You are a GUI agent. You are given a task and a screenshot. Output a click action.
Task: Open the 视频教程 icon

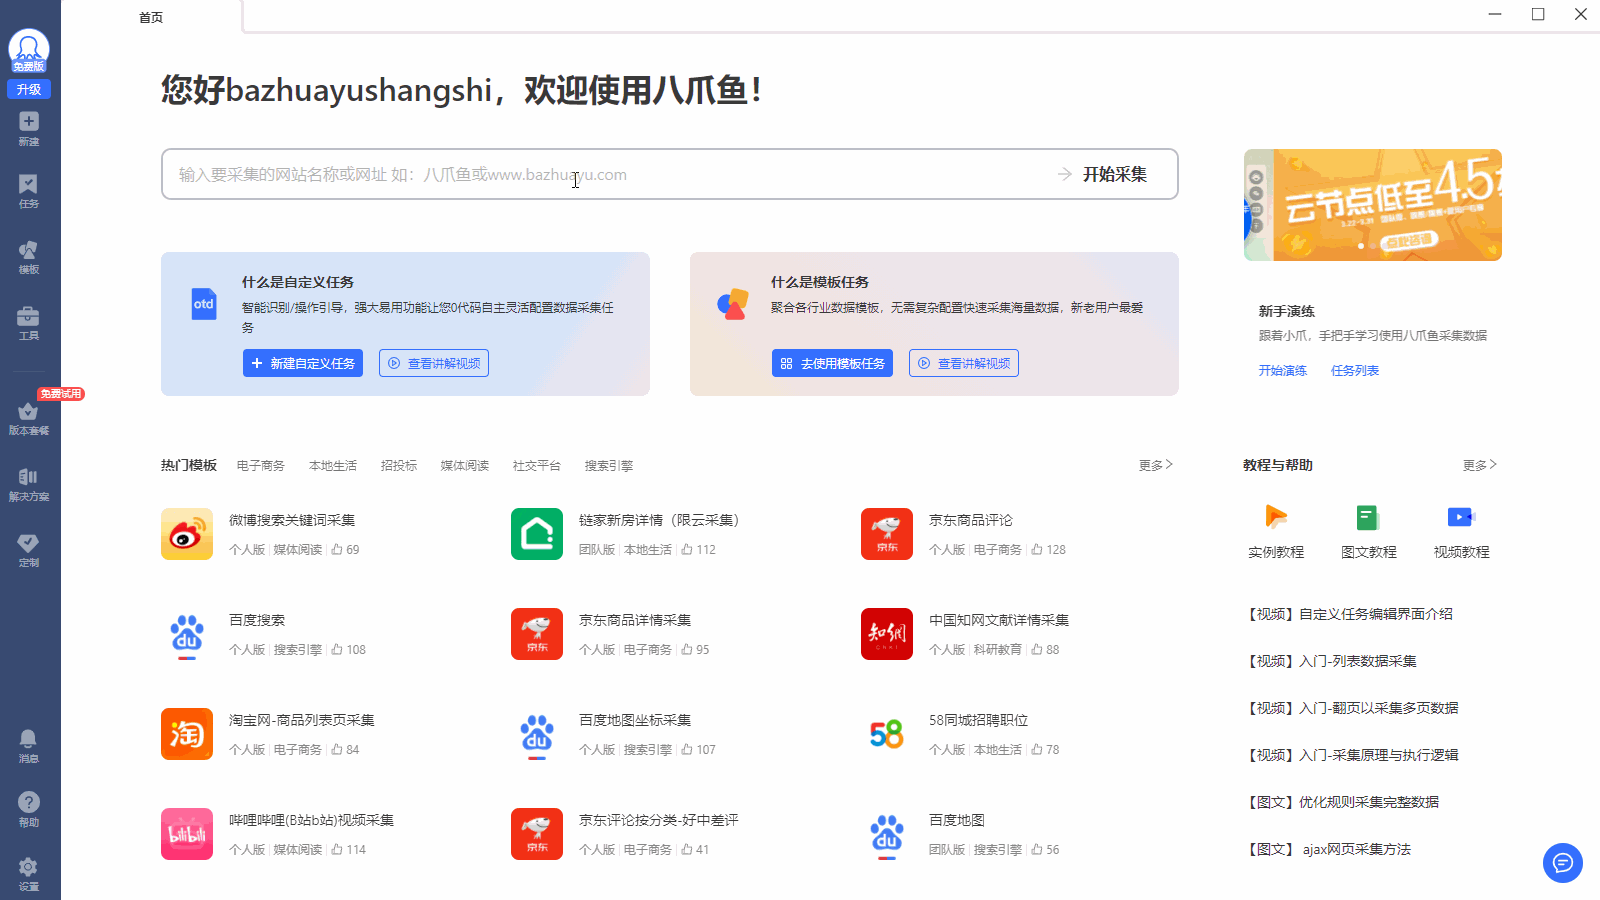(x=1461, y=517)
